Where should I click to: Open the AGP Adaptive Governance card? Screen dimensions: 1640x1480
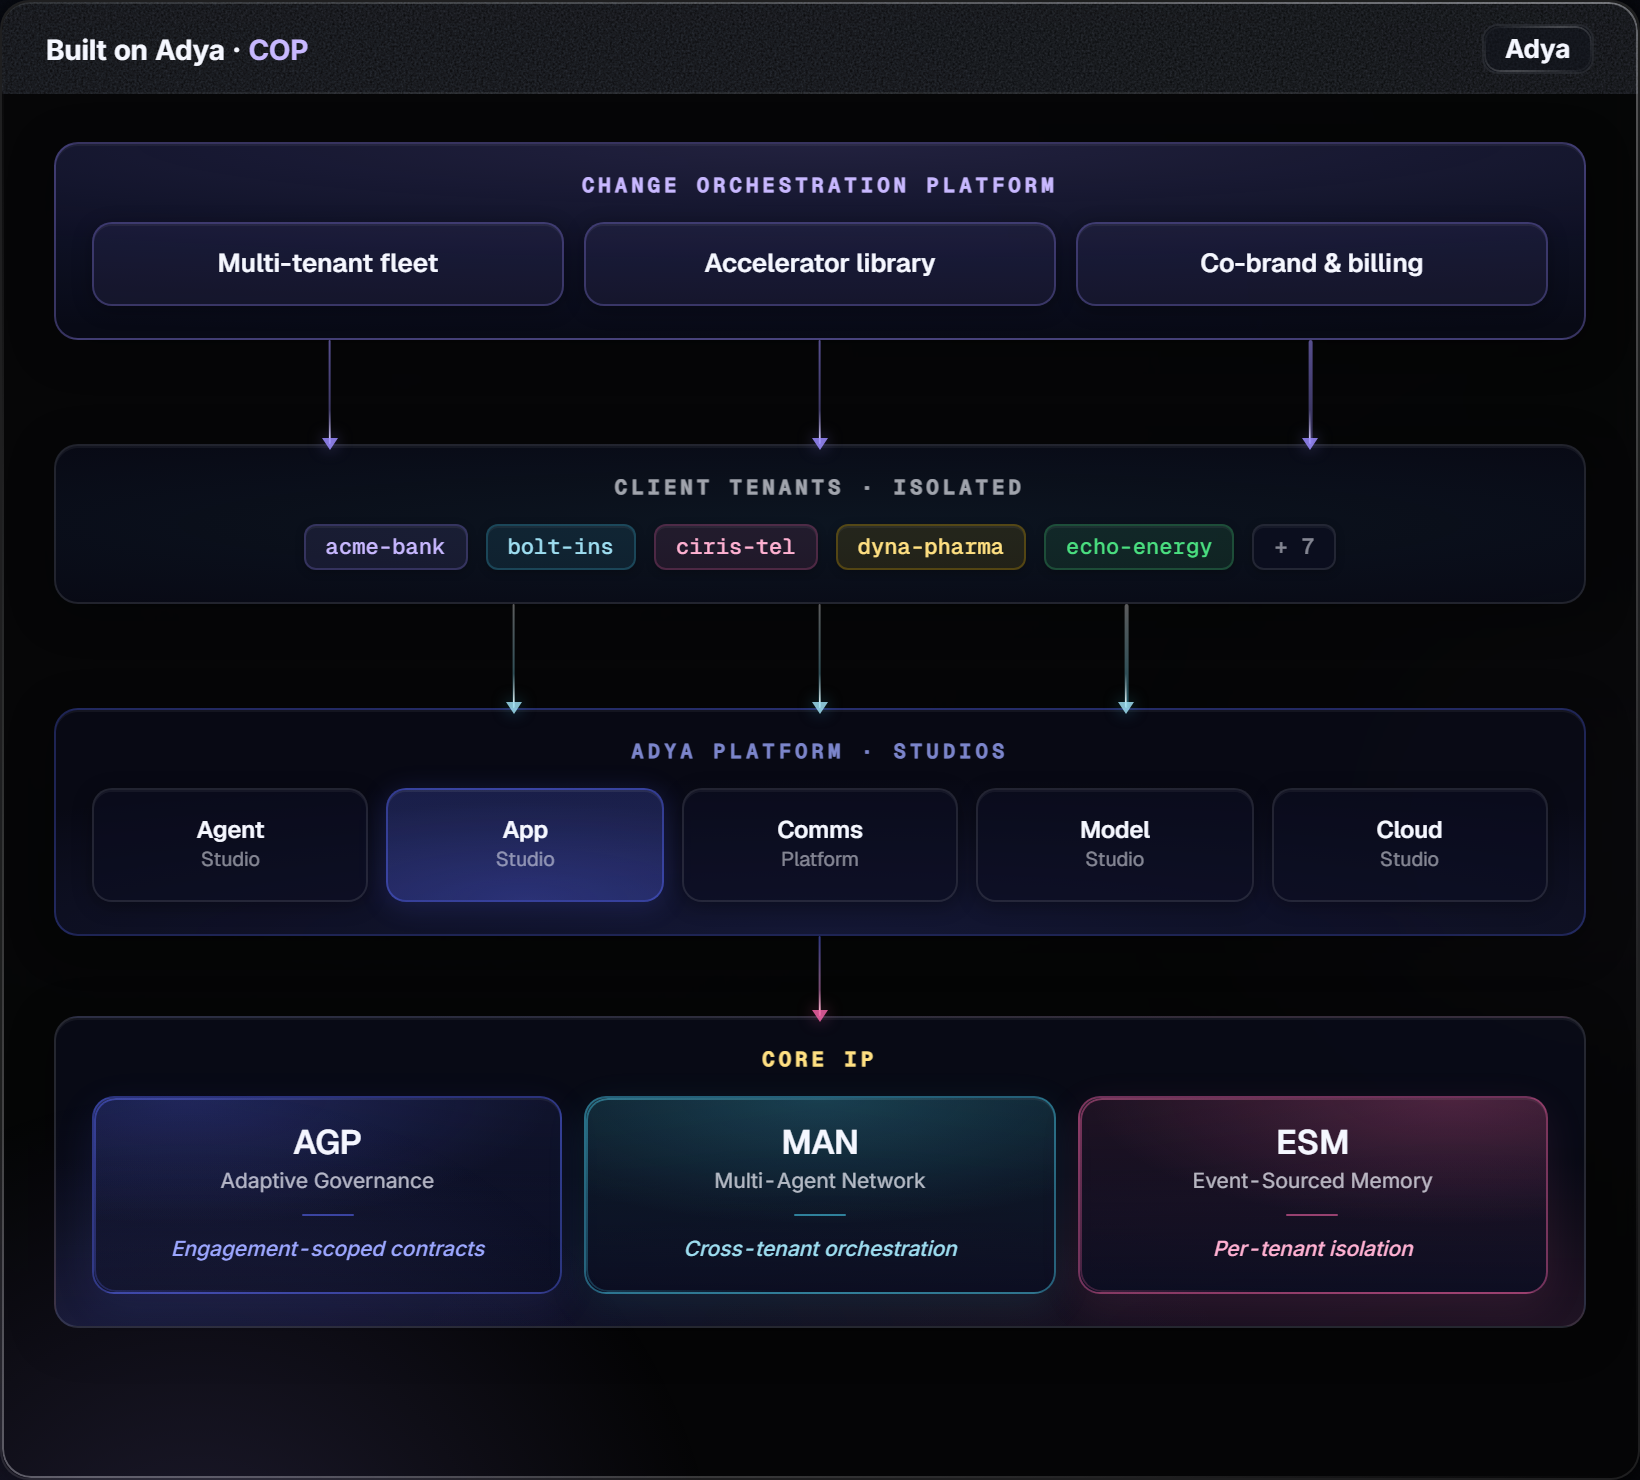[327, 1195]
